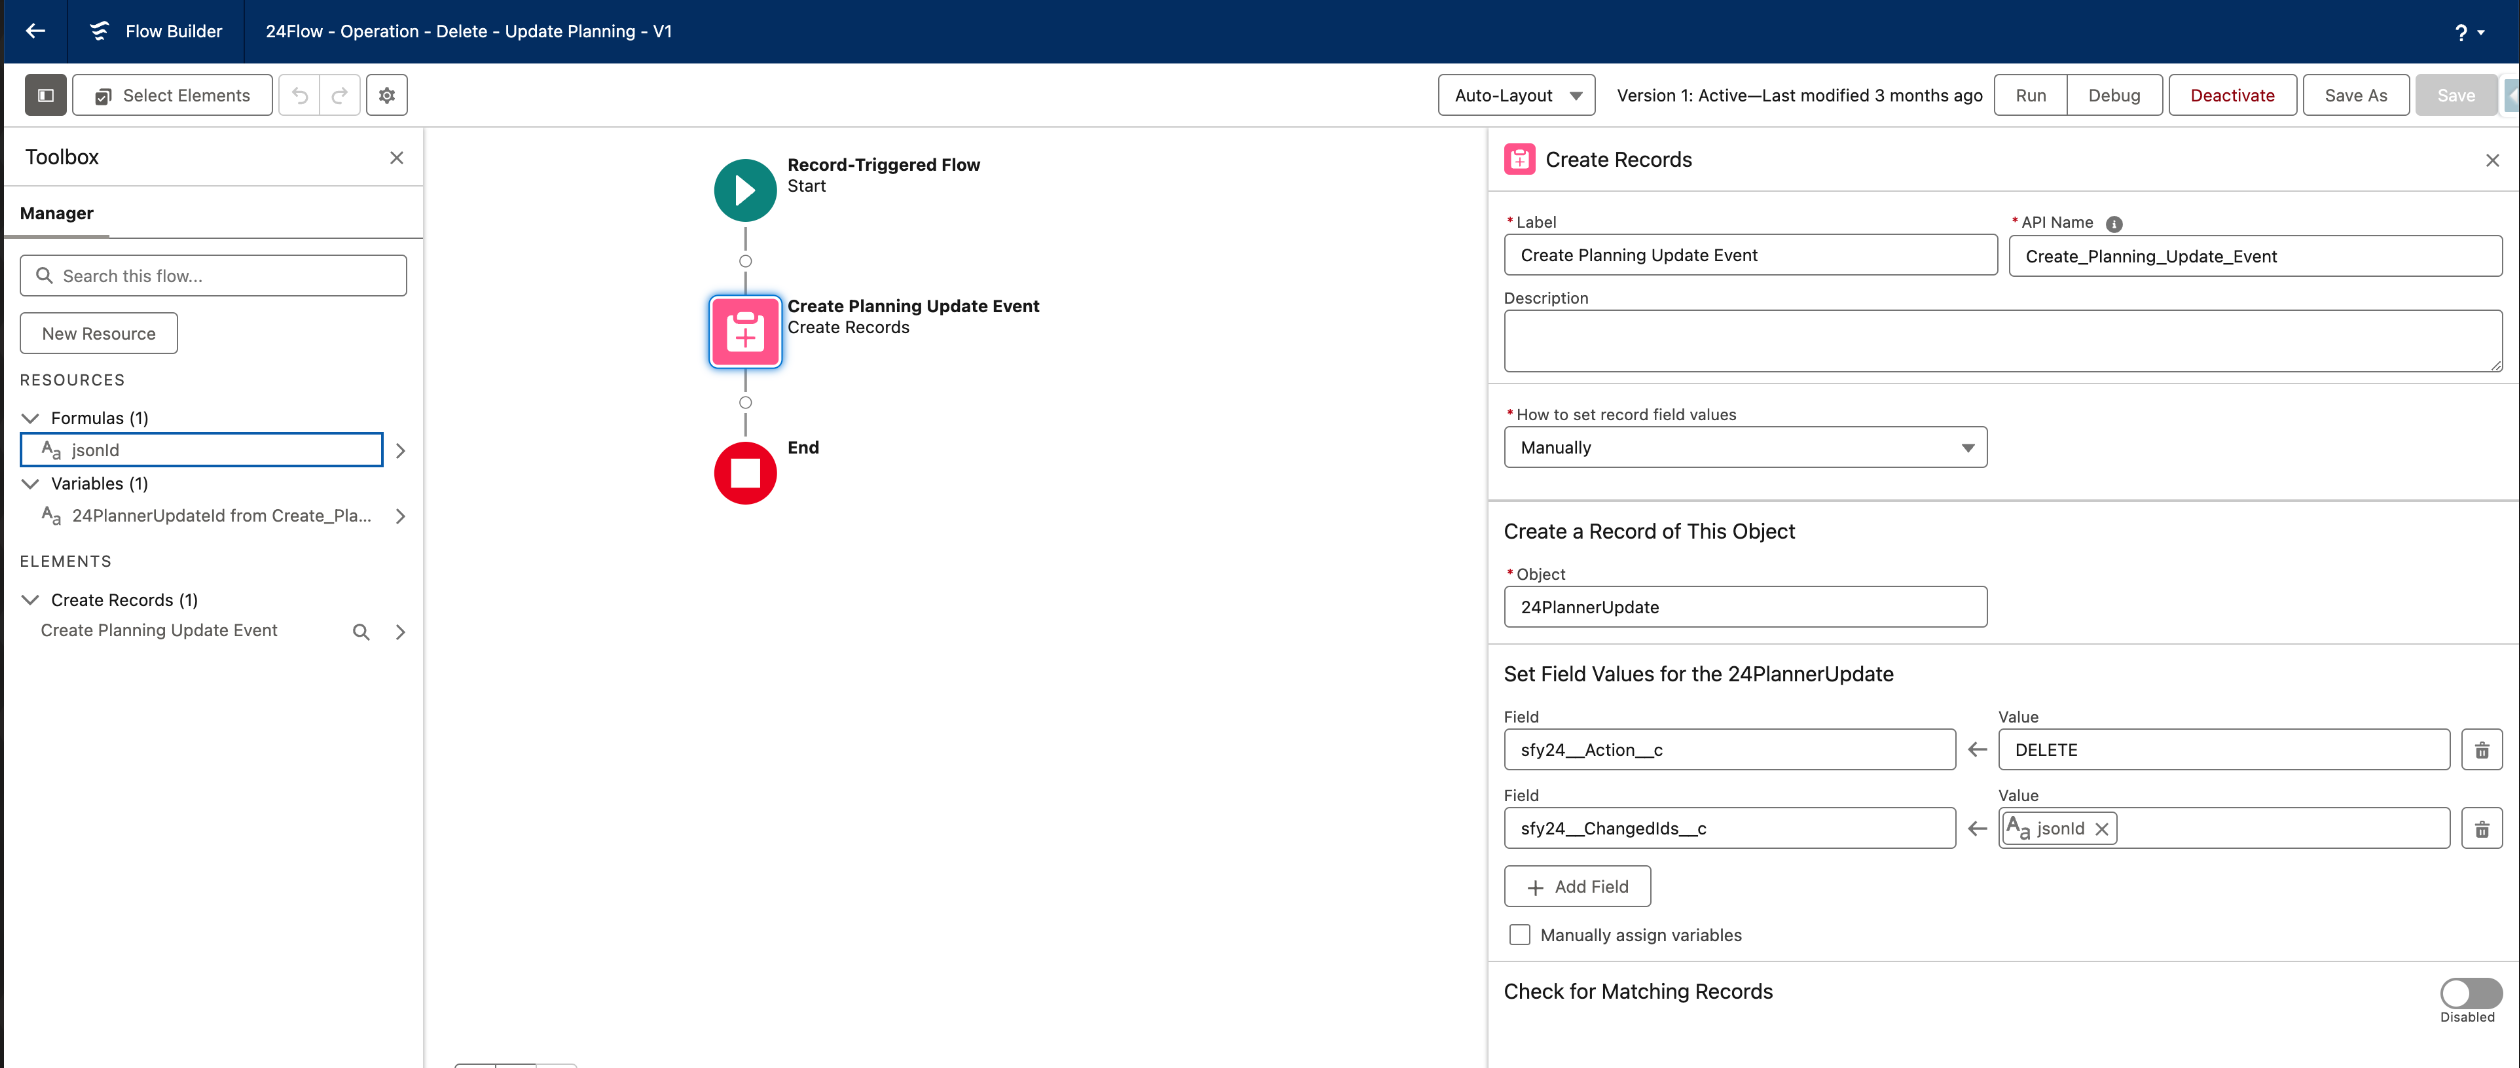Click the red End element icon

click(x=745, y=473)
